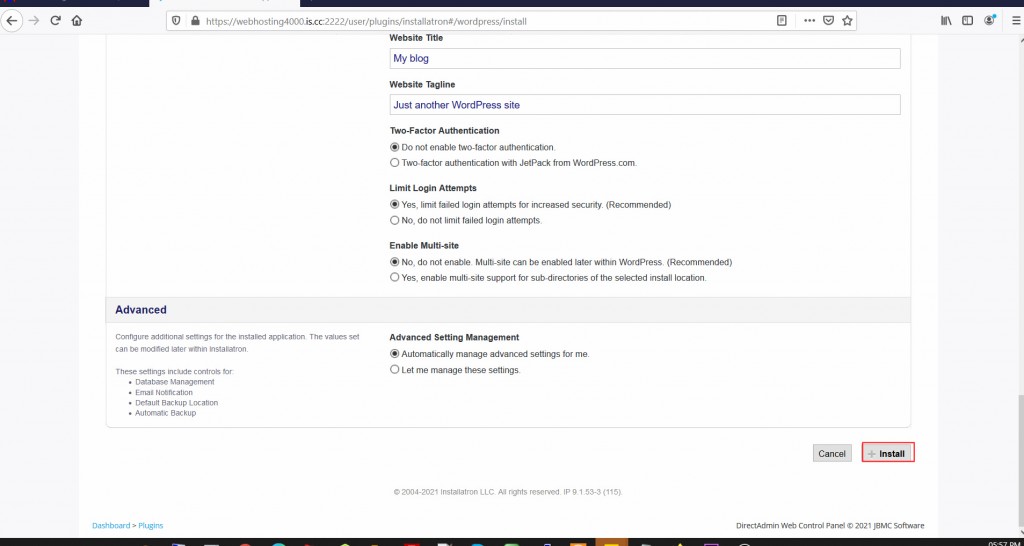This screenshot has height=546, width=1024.
Task: Click the Enable Multi-site label
Action: coord(424,246)
